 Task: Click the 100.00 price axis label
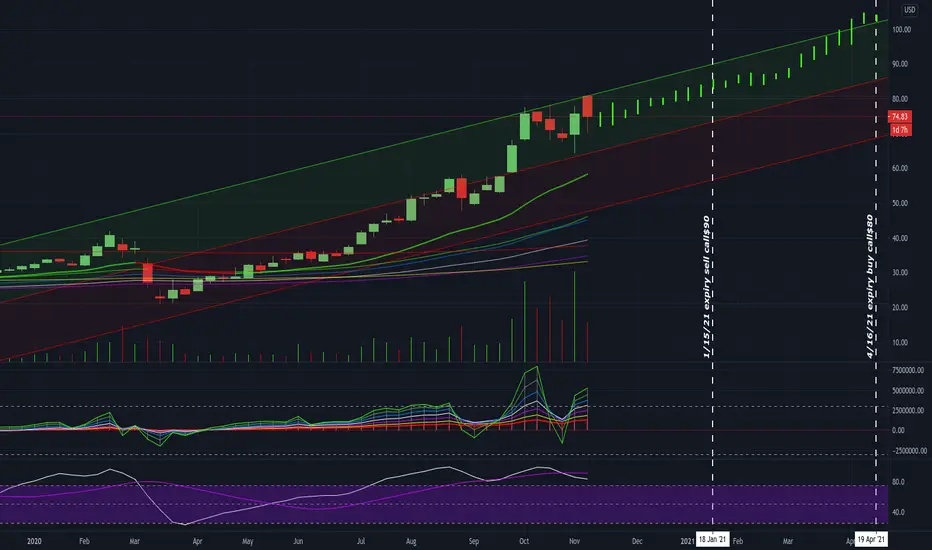[x=901, y=29]
